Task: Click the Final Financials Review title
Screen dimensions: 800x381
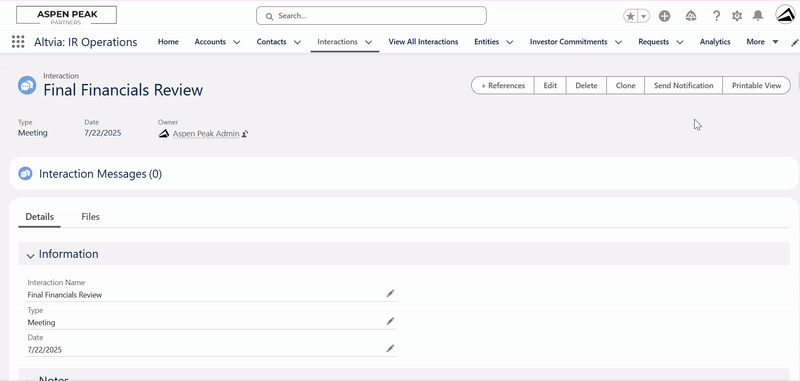Action: (123, 90)
